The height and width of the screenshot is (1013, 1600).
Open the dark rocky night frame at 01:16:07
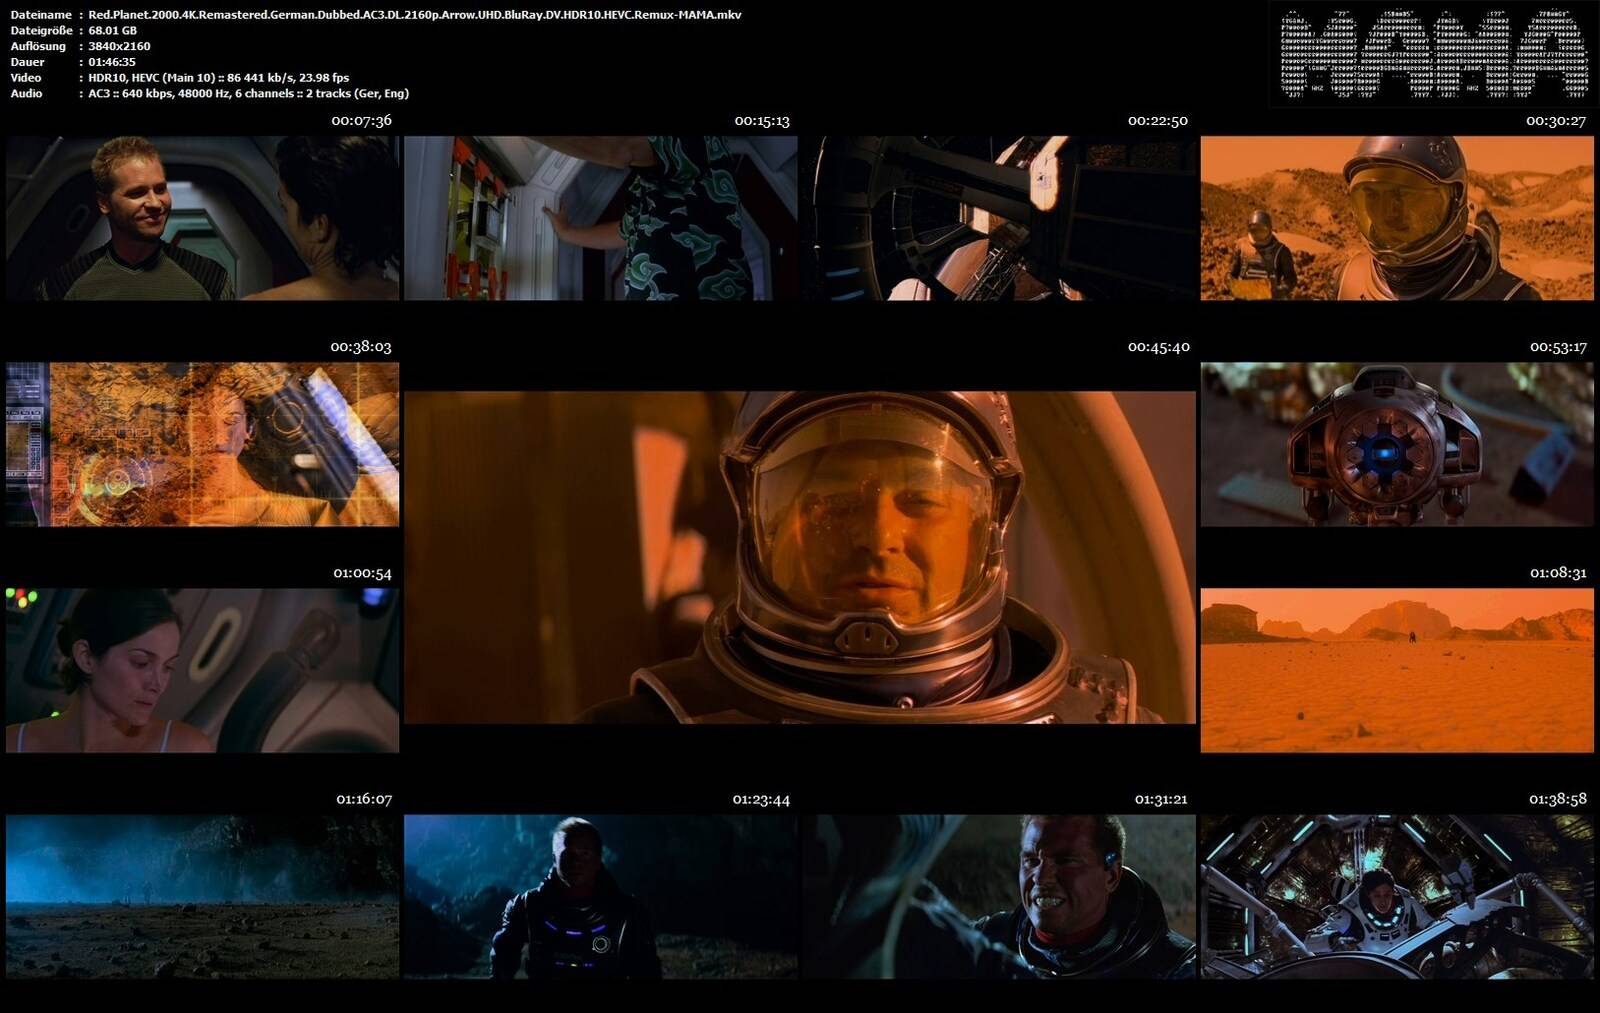[x=202, y=896]
